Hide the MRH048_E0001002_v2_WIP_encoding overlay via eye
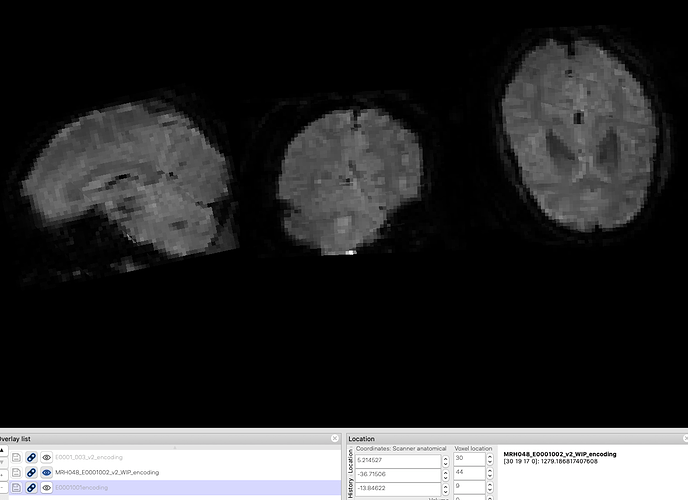688x500 pixels. (46, 472)
